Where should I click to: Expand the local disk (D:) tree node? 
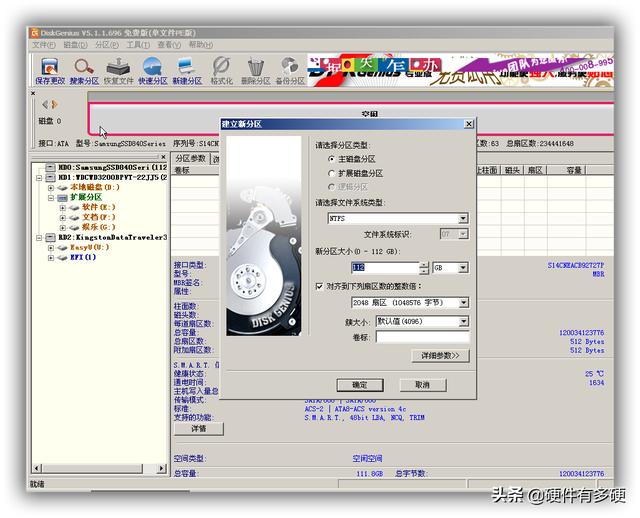51,188
